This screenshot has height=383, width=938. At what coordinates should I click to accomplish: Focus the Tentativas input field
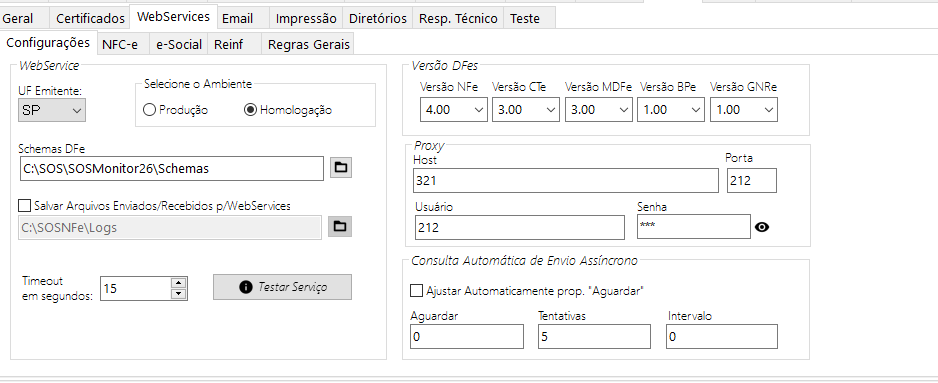tap(594, 336)
